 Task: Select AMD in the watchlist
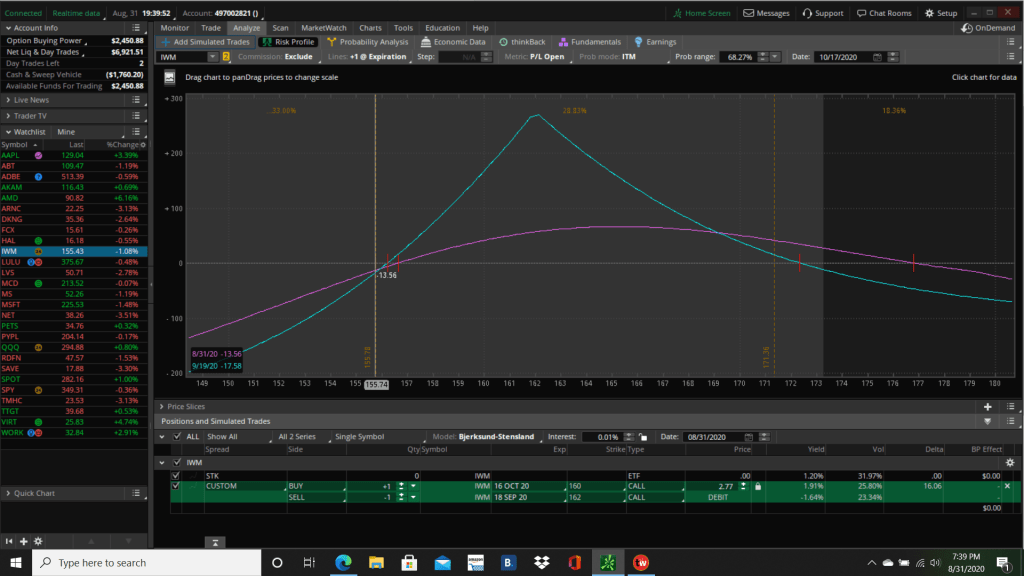click(x=14, y=197)
